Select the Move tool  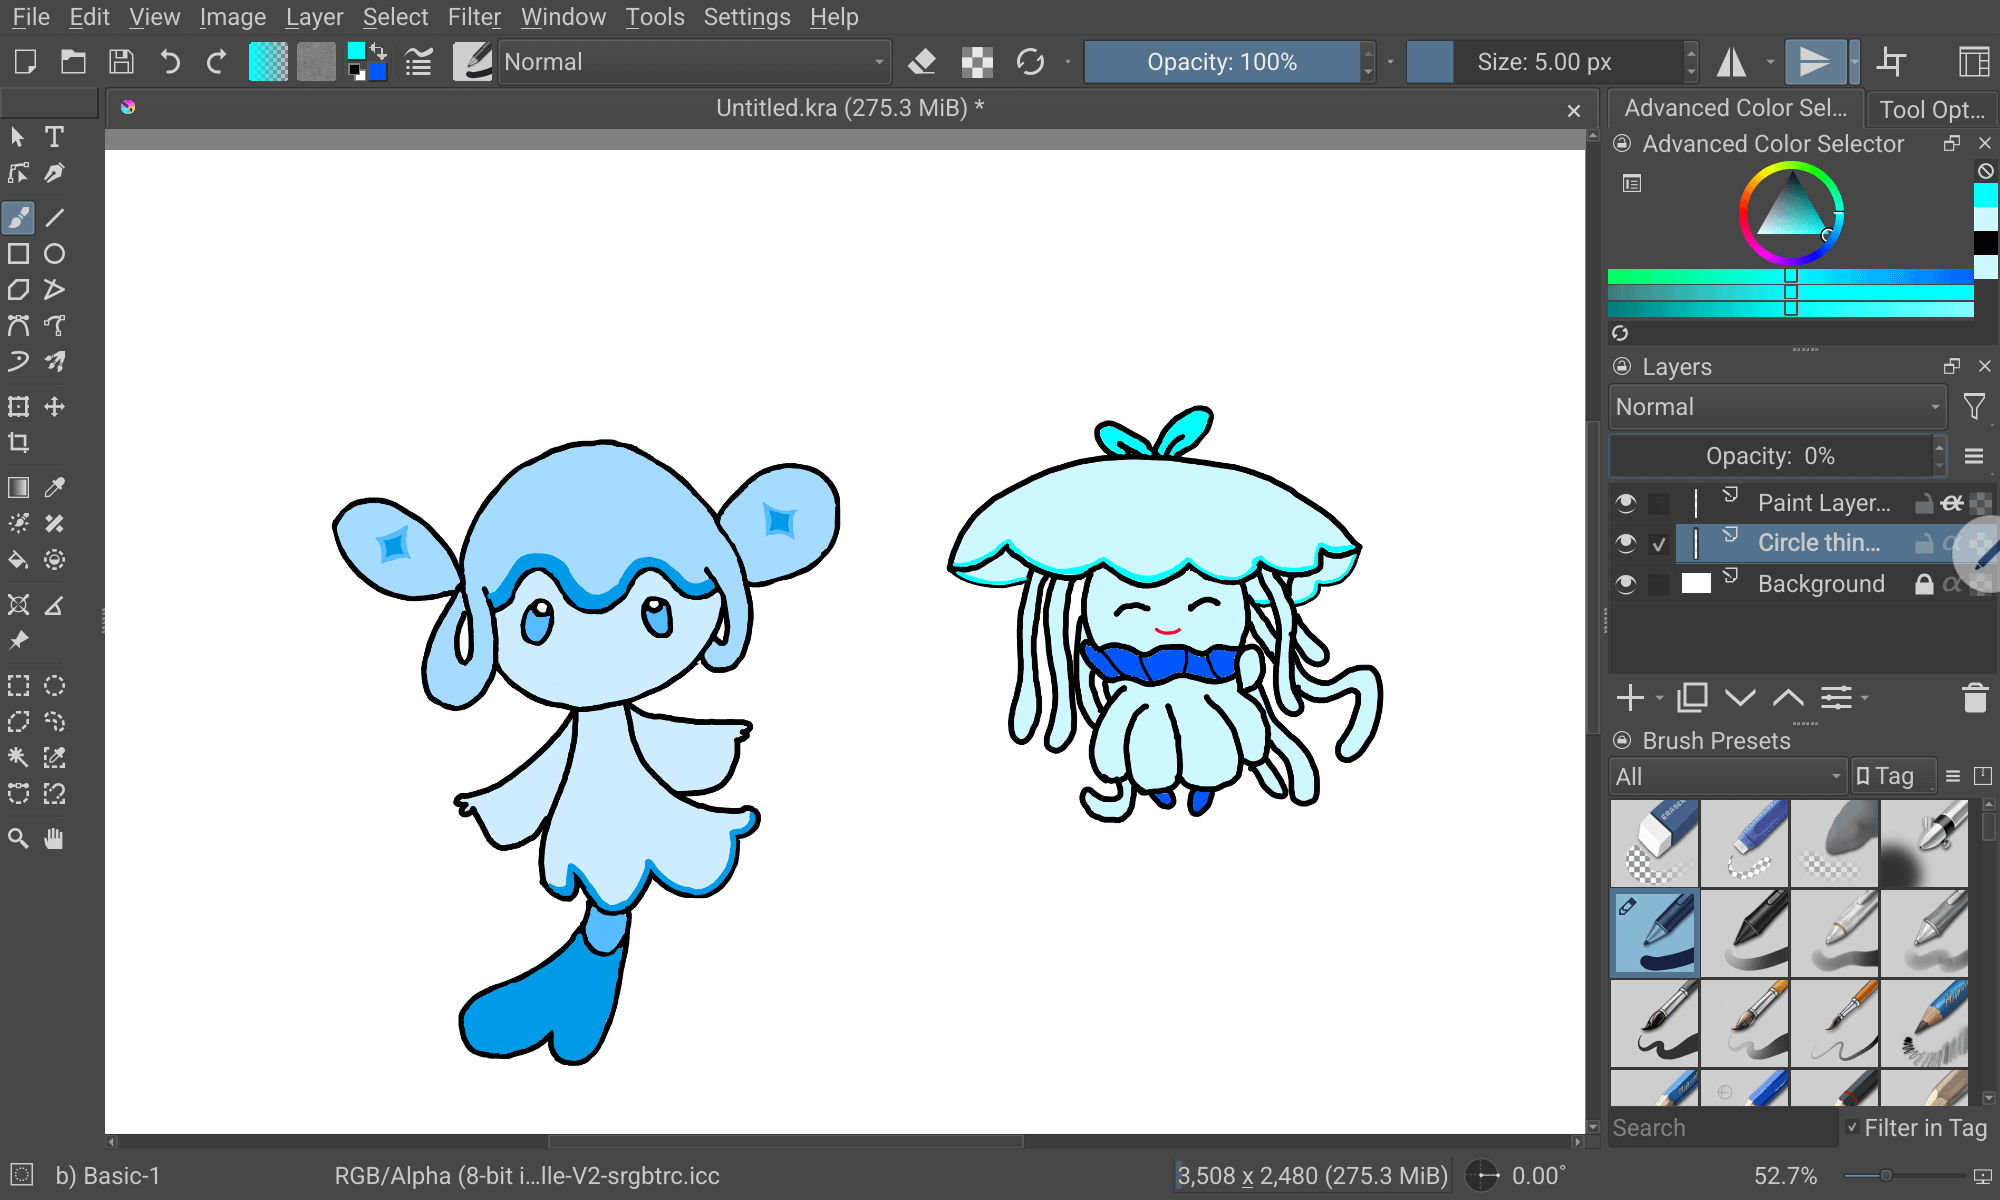[54, 407]
